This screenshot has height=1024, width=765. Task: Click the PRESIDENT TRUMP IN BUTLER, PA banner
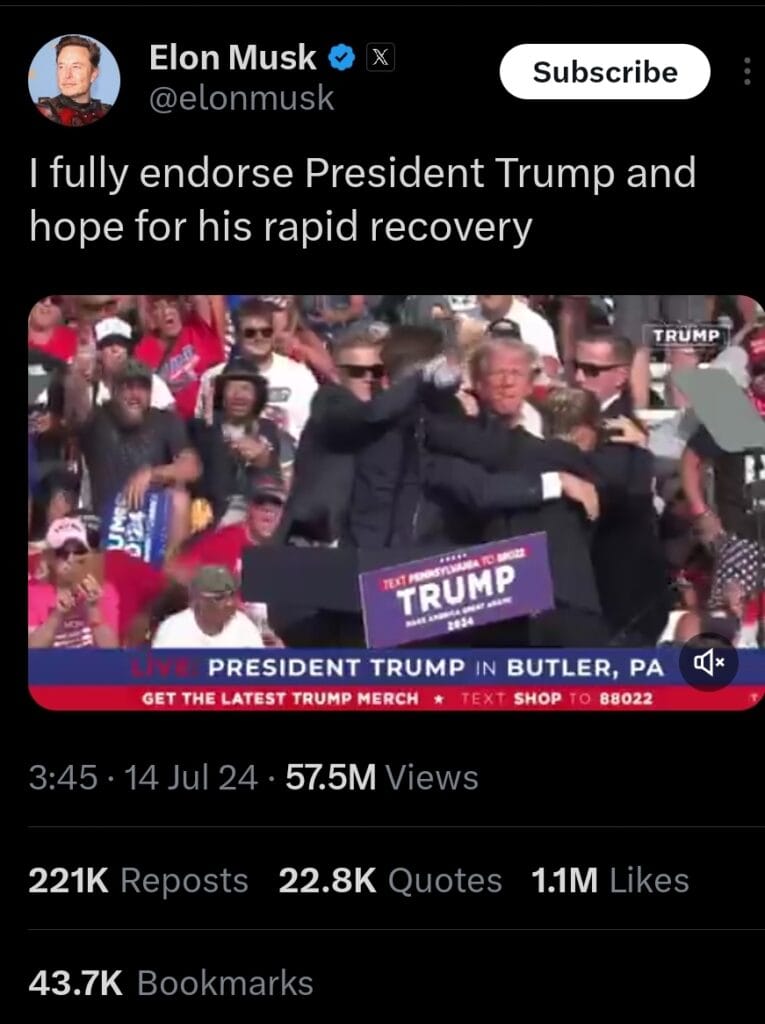point(436,667)
